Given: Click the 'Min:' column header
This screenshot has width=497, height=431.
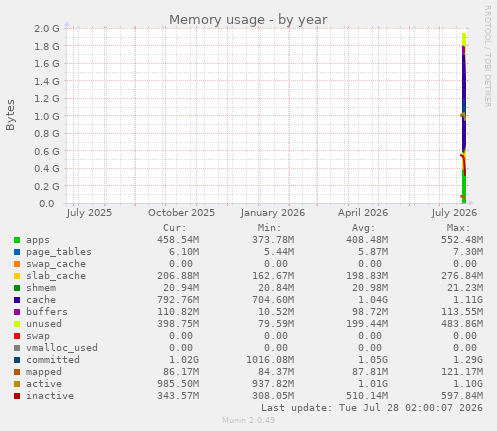Looking at the screenshot, I should coord(269,228).
